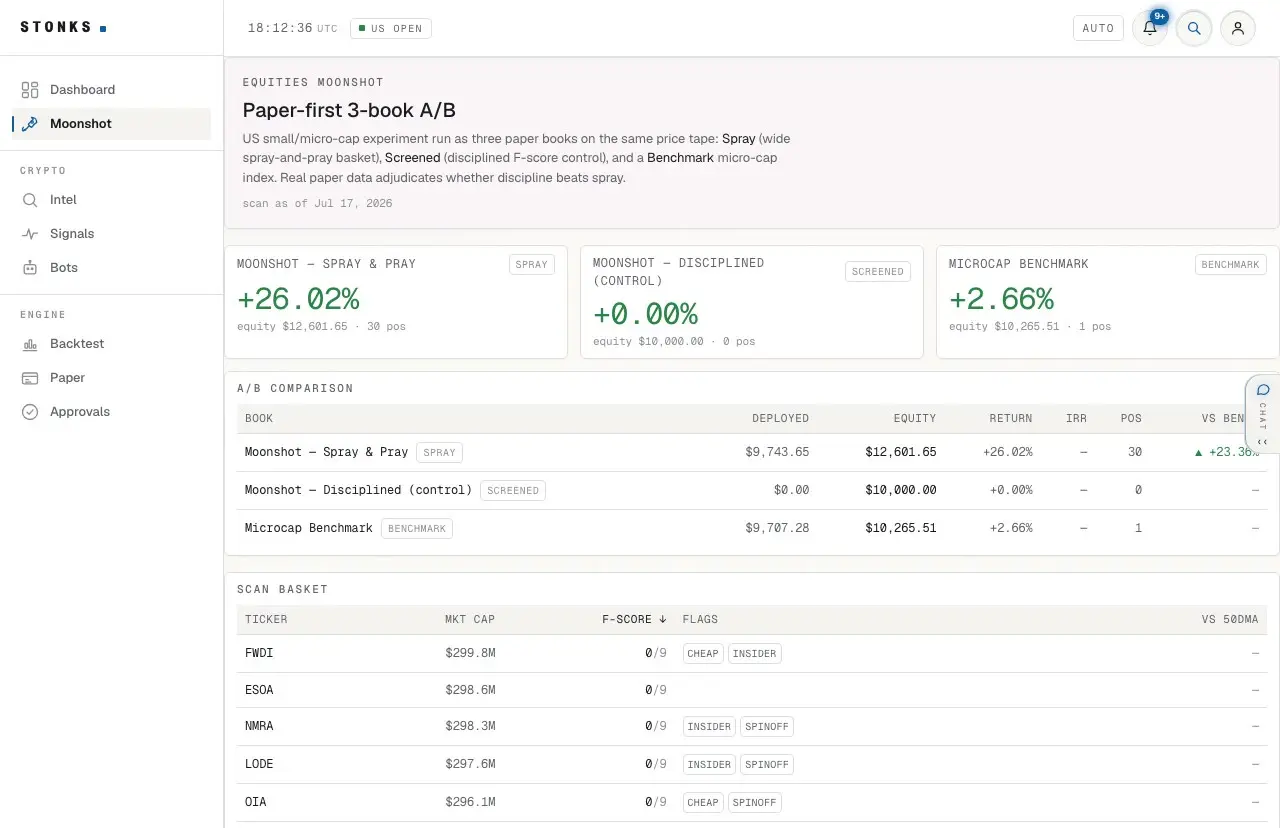Open the Moonshot Spray & Pray card
Image resolution: width=1280 pixels, height=828 pixels.
point(396,302)
